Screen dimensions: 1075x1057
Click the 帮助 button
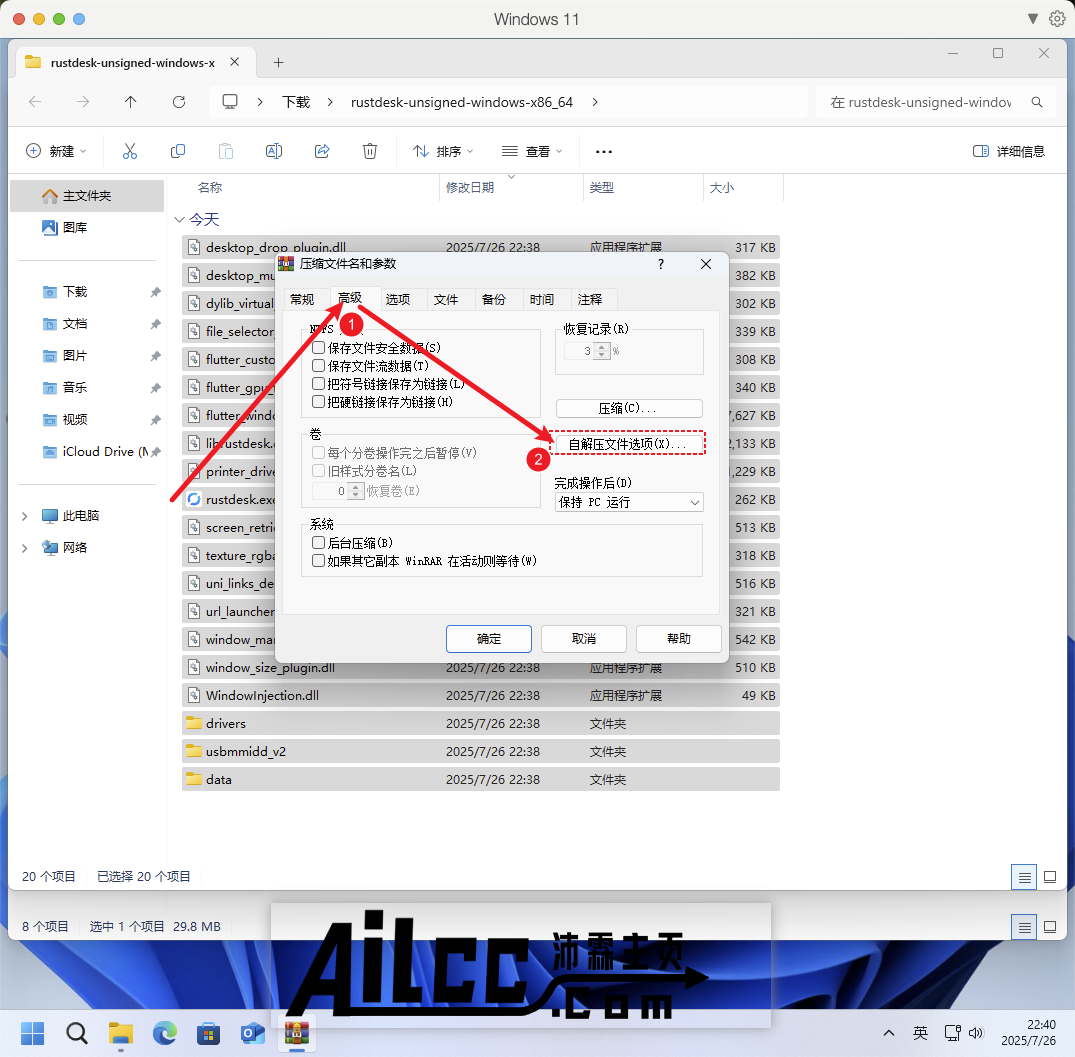click(679, 639)
